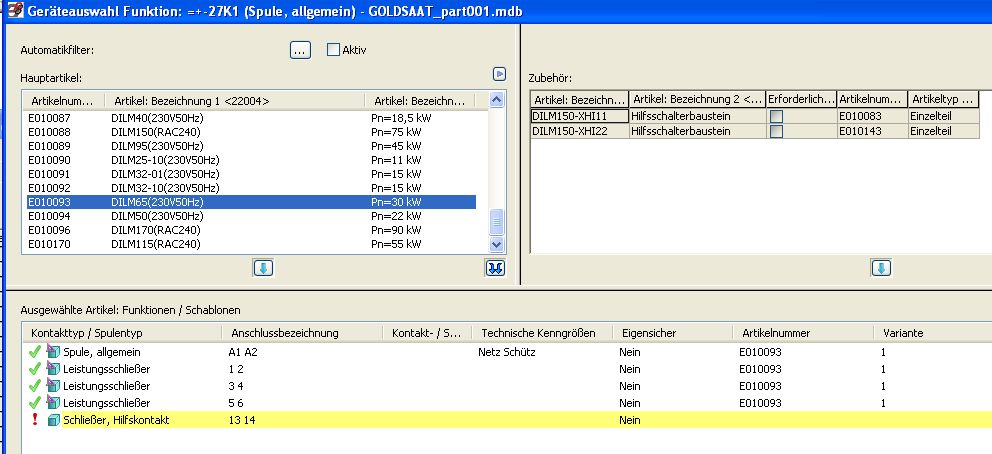Click accessory article number E010083
992x454 pixels.
tap(872, 116)
